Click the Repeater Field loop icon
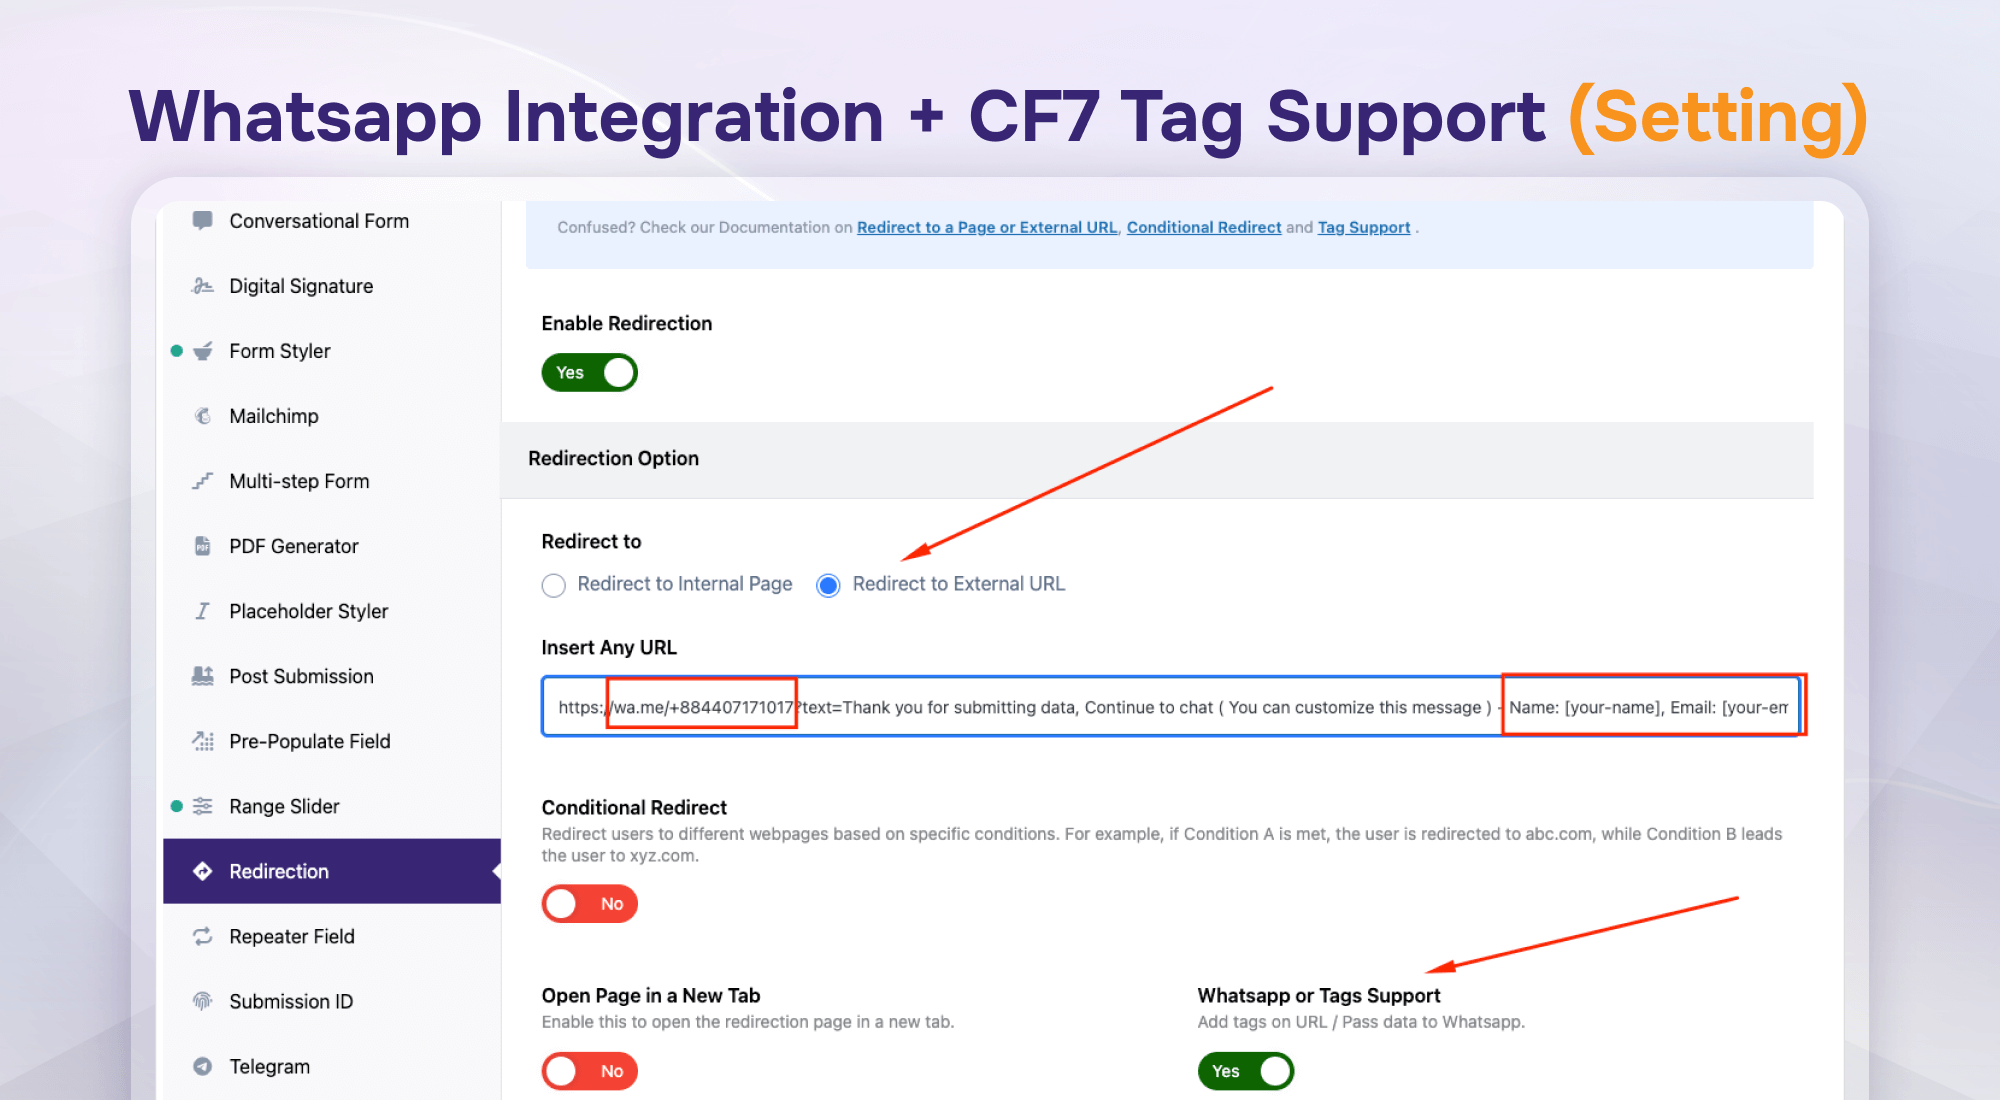2000x1100 pixels. 202,936
